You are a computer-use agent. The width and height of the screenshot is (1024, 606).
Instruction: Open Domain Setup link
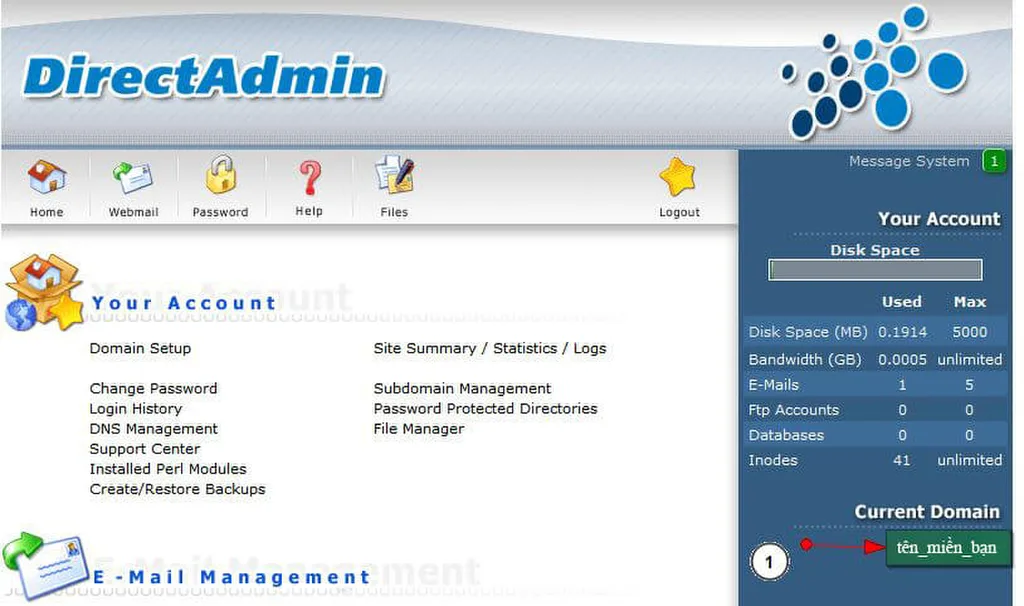tap(140, 348)
